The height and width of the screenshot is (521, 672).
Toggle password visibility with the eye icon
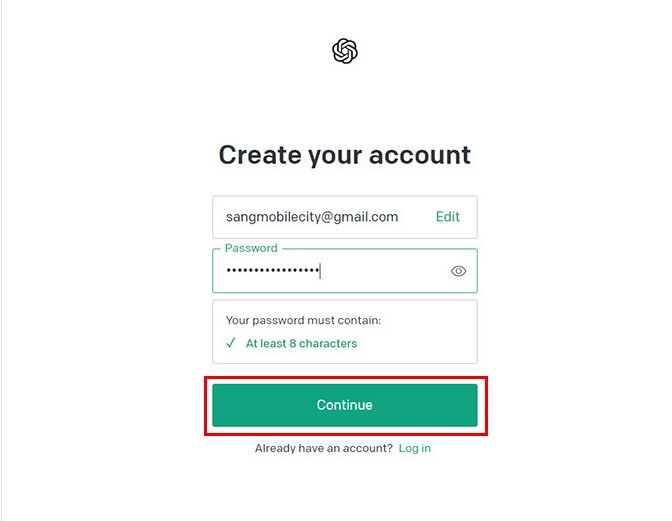point(458,271)
